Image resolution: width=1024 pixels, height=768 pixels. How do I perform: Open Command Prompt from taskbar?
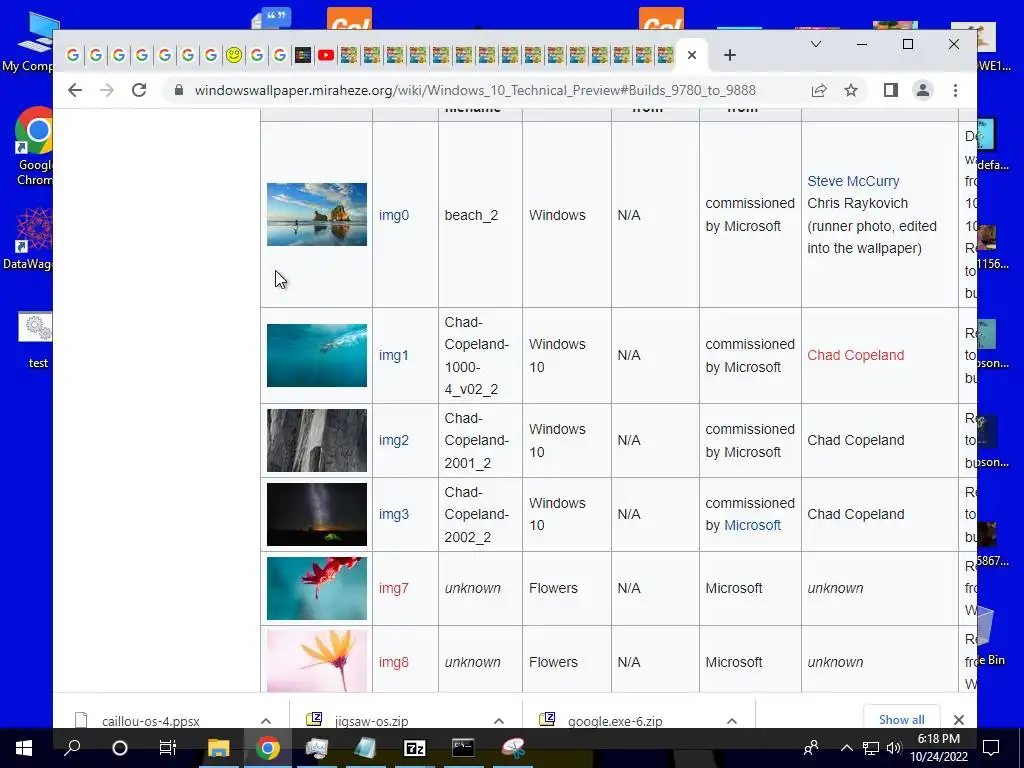tap(463, 748)
